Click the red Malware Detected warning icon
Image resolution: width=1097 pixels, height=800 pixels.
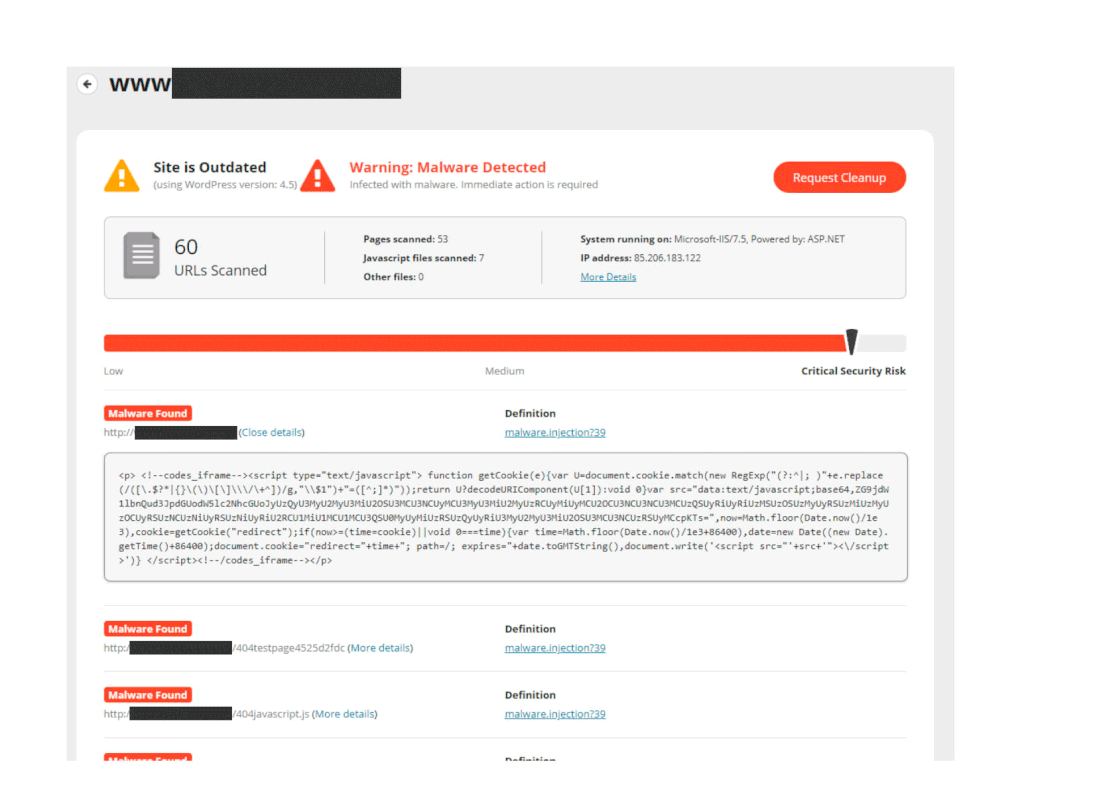(x=318, y=175)
